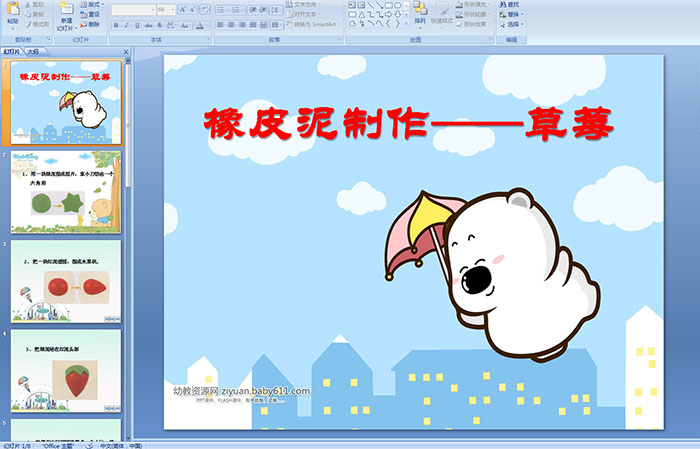This screenshot has width=700, height=449.
Task: Open the Paragraph (段落) group dialog launcher
Action: 340,39
